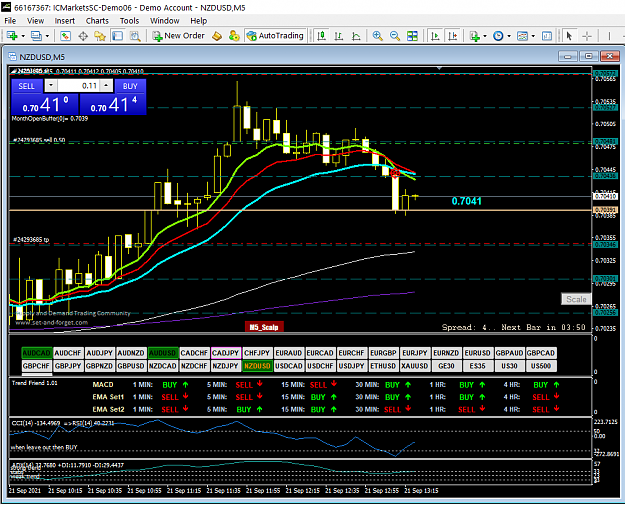Toggle chart Auto Scroll

pos(435,36)
